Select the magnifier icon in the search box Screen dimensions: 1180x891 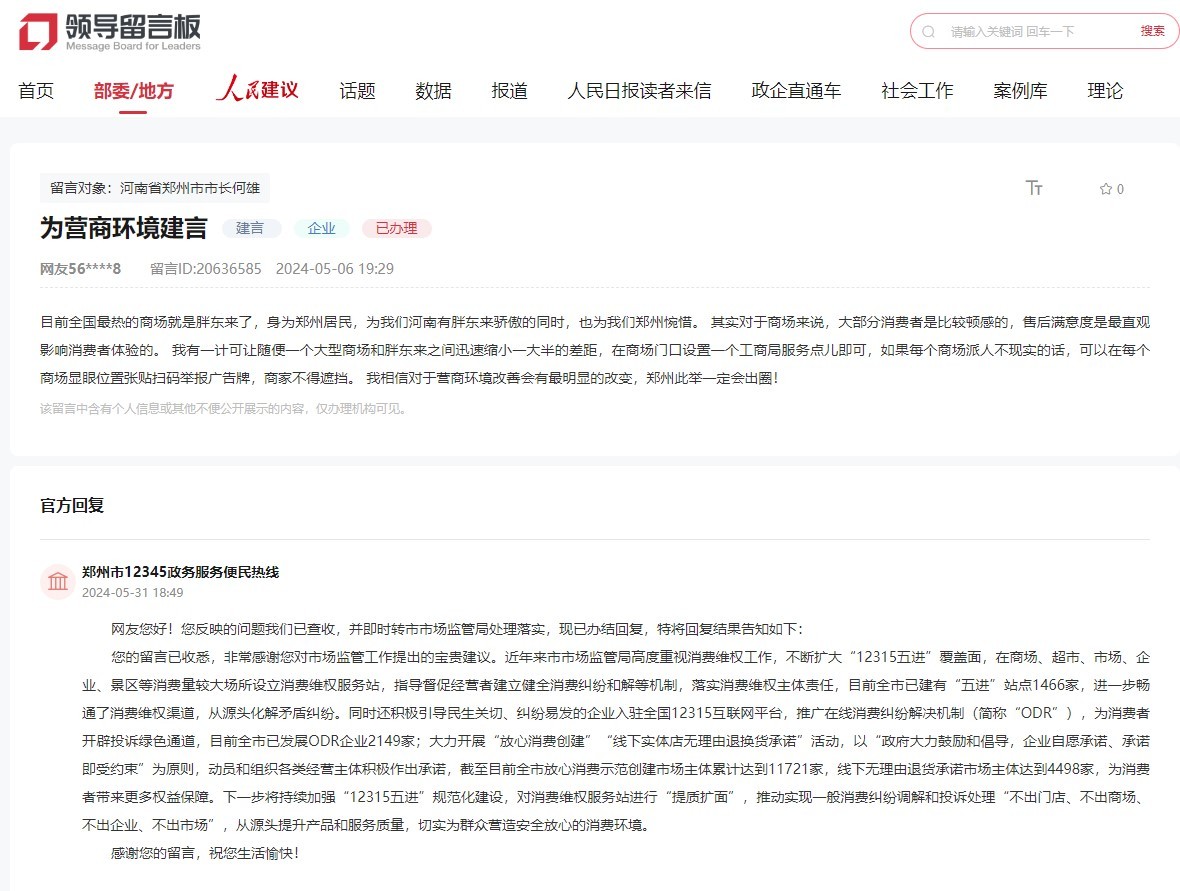coord(929,32)
